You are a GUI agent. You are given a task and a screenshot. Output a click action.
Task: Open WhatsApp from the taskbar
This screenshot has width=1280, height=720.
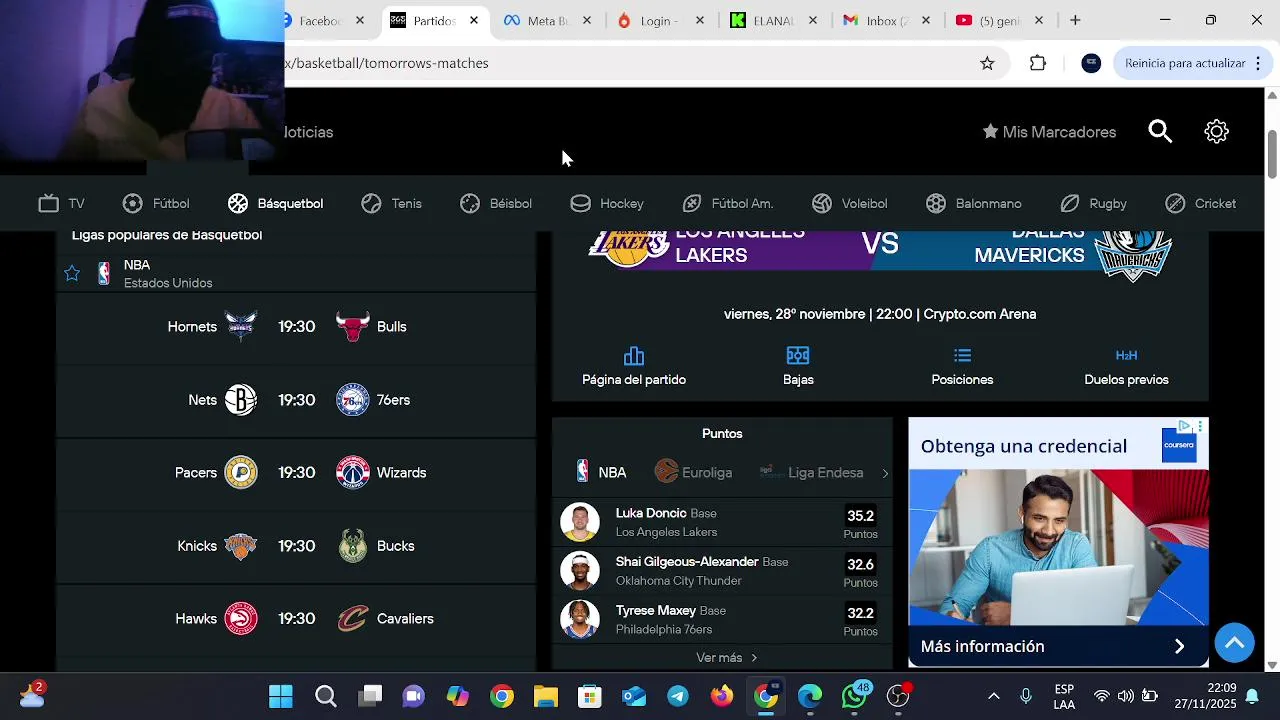click(854, 696)
